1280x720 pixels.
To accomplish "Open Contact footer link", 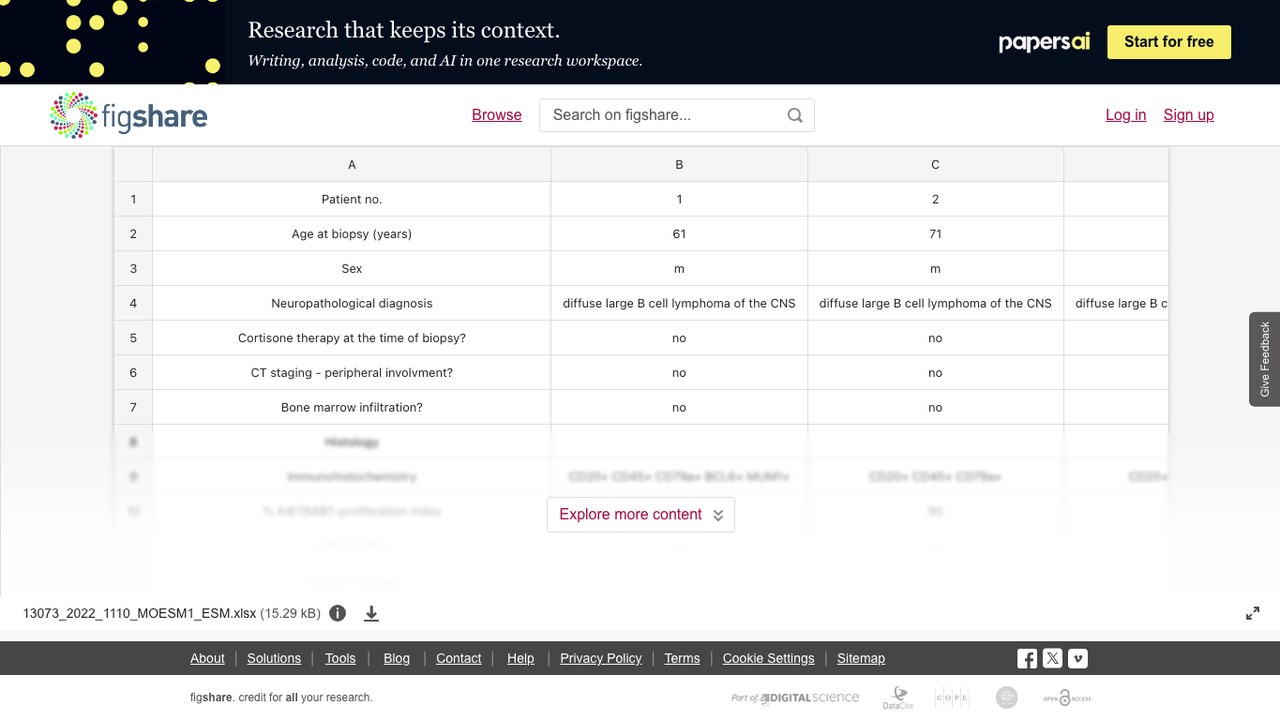I will pos(459,658).
